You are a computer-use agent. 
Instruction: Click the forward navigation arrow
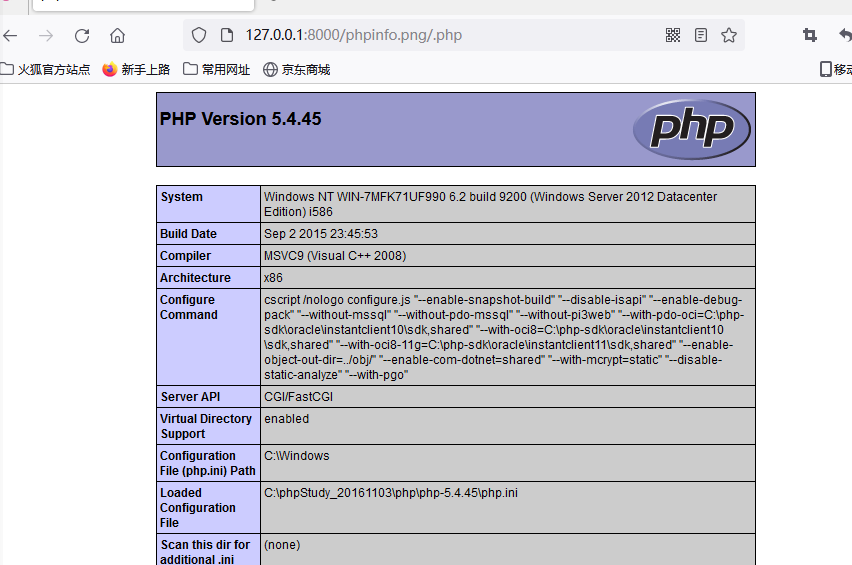(46, 36)
